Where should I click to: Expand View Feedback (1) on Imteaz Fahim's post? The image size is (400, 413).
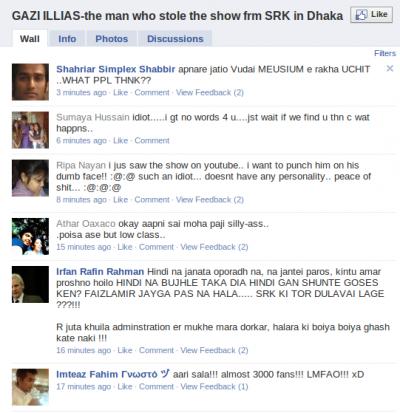click(214, 387)
